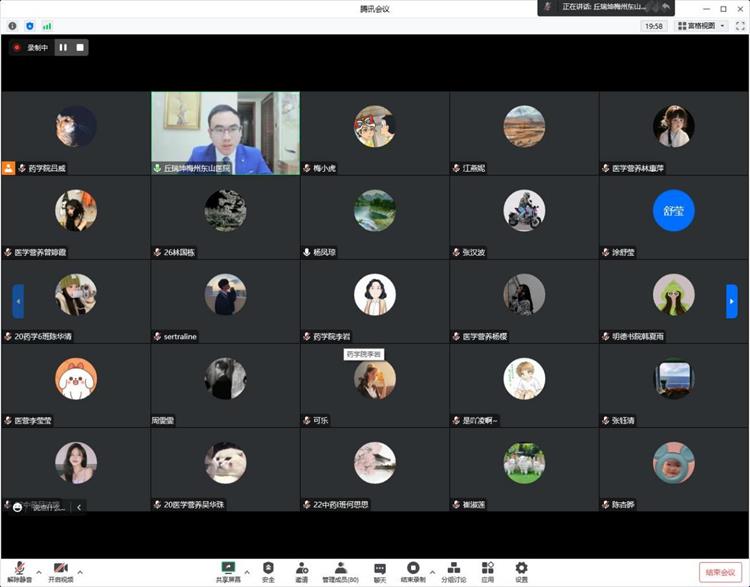Open the emoji reaction smiley icon

(18, 507)
